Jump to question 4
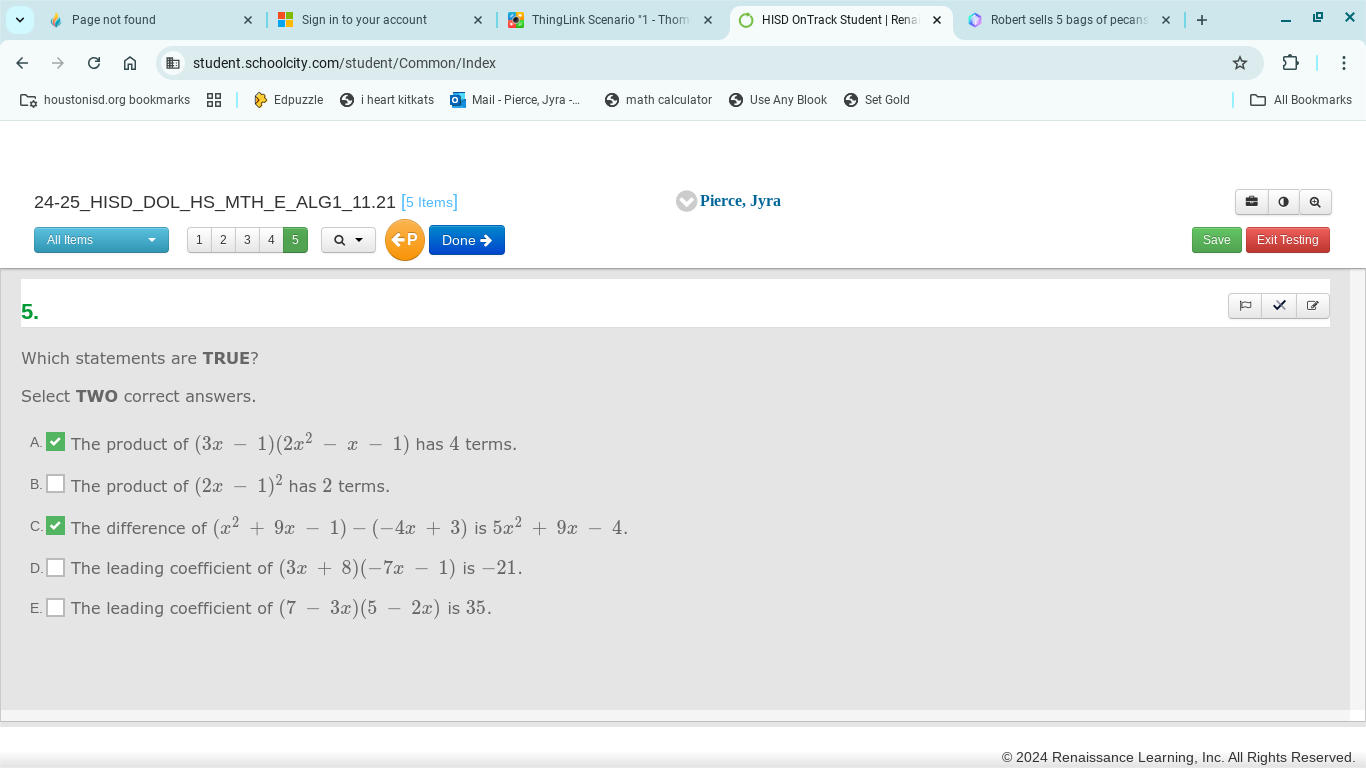This screenshot has width=1366, height=768. (271, 240)
